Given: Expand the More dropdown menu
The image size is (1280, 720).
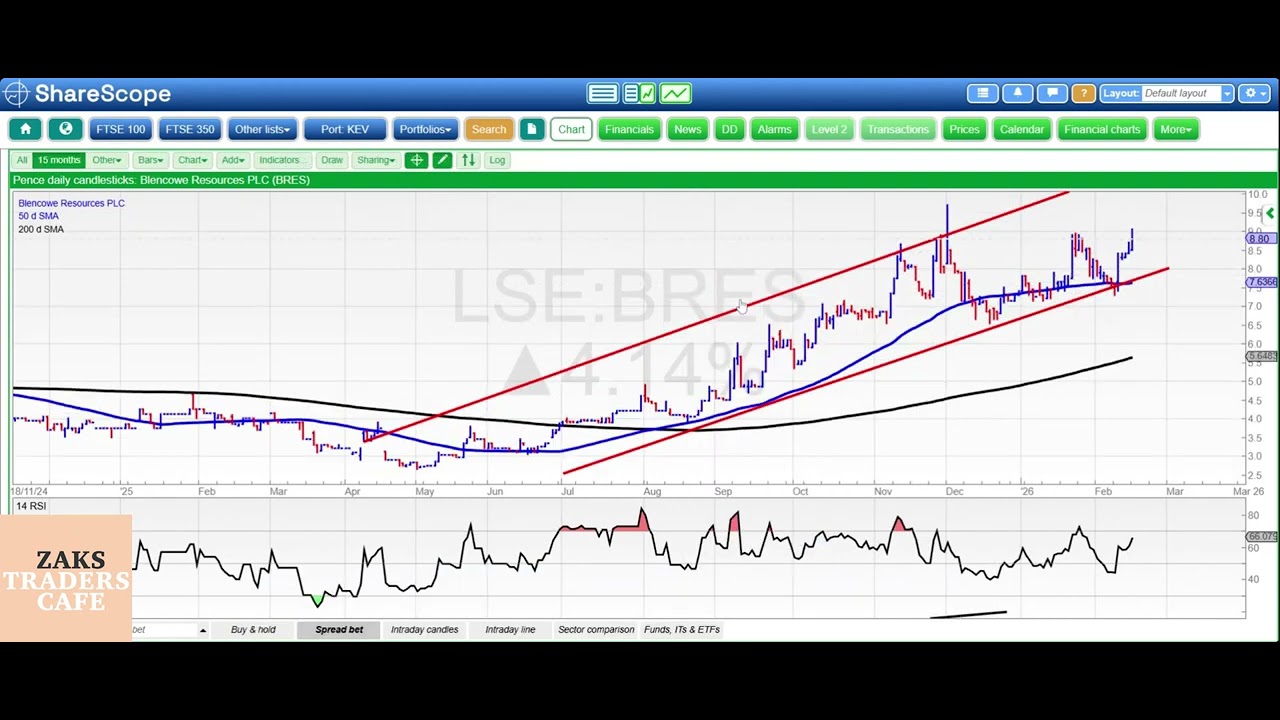Looking at the screenshot, I should [1175, 129].
